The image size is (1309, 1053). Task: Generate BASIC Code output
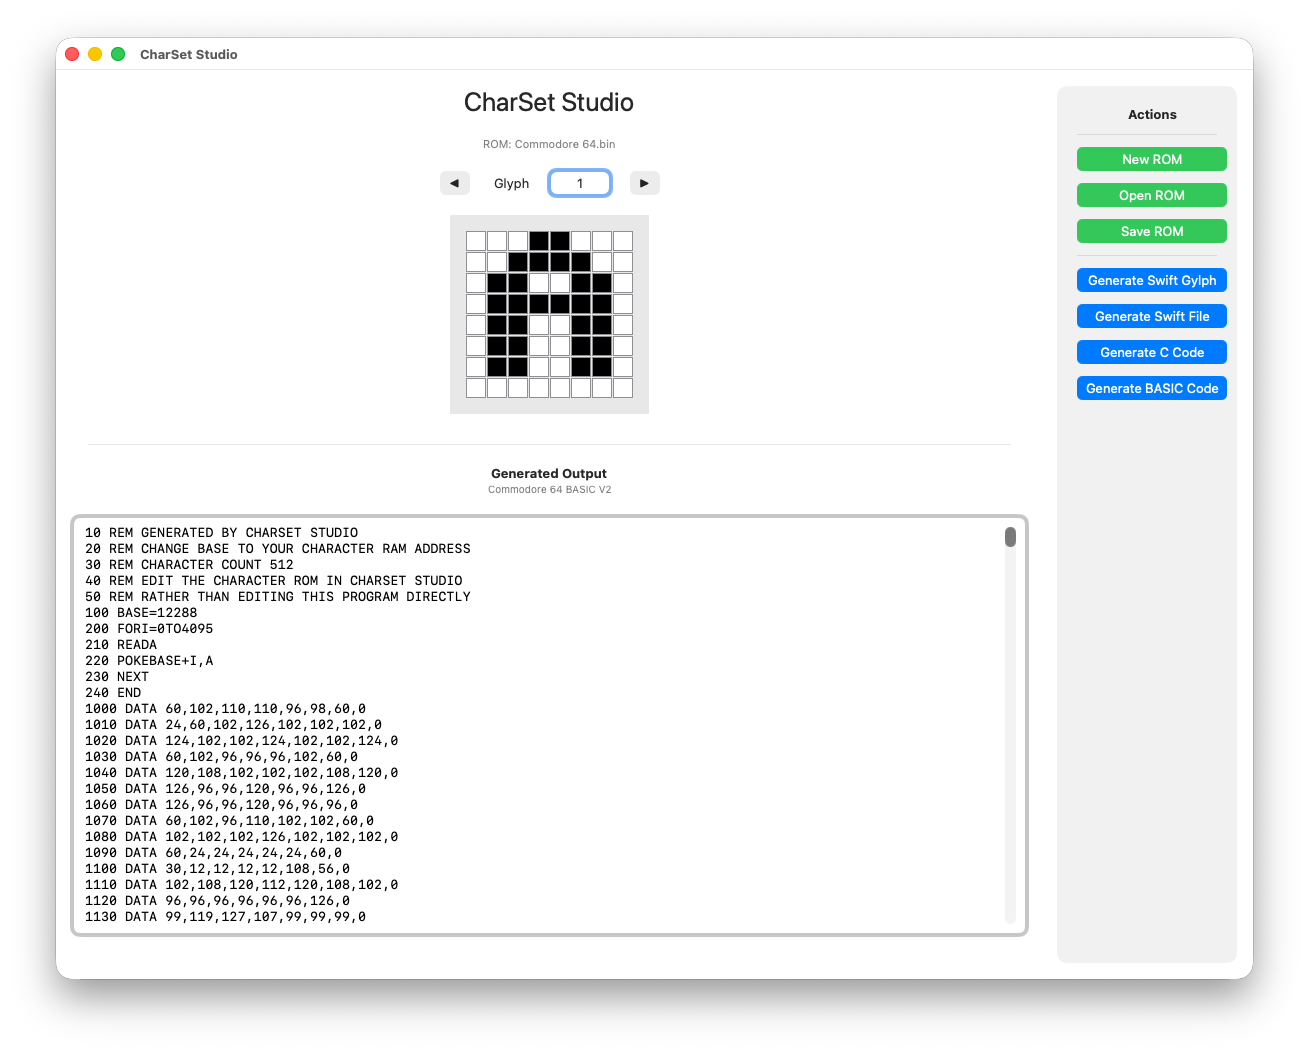[x=1151, y=388]
